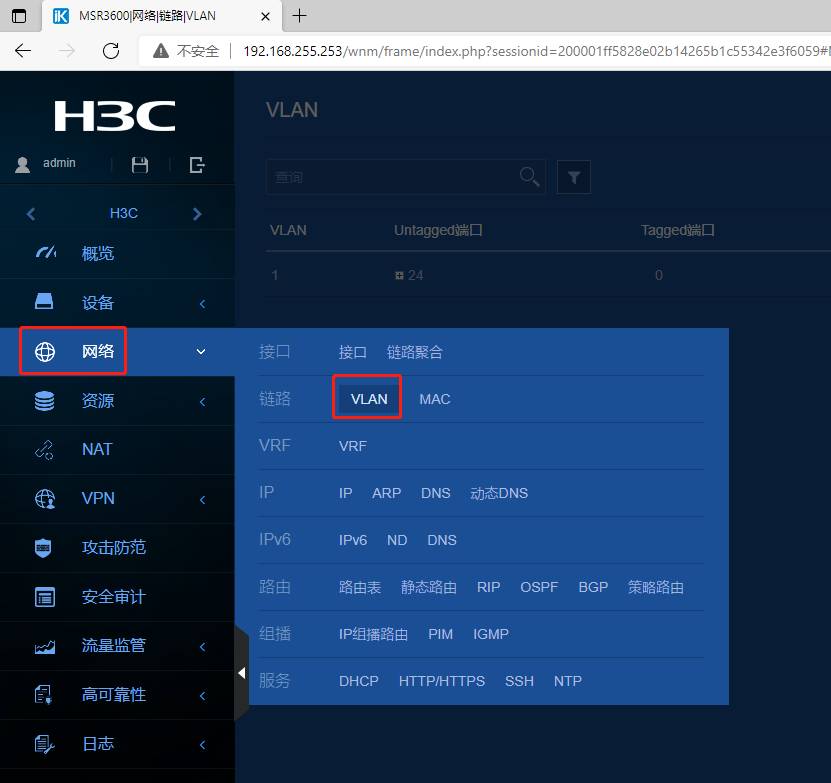Open the BGP link

593,587
